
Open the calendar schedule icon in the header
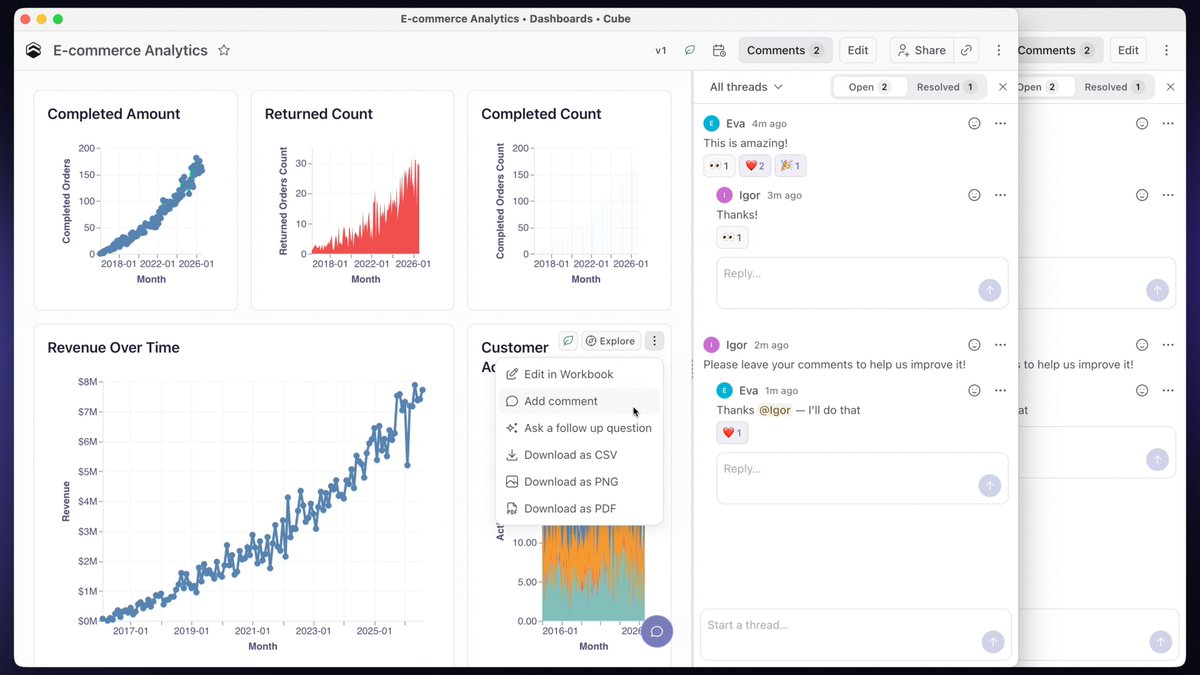click(x=719, y=50)
